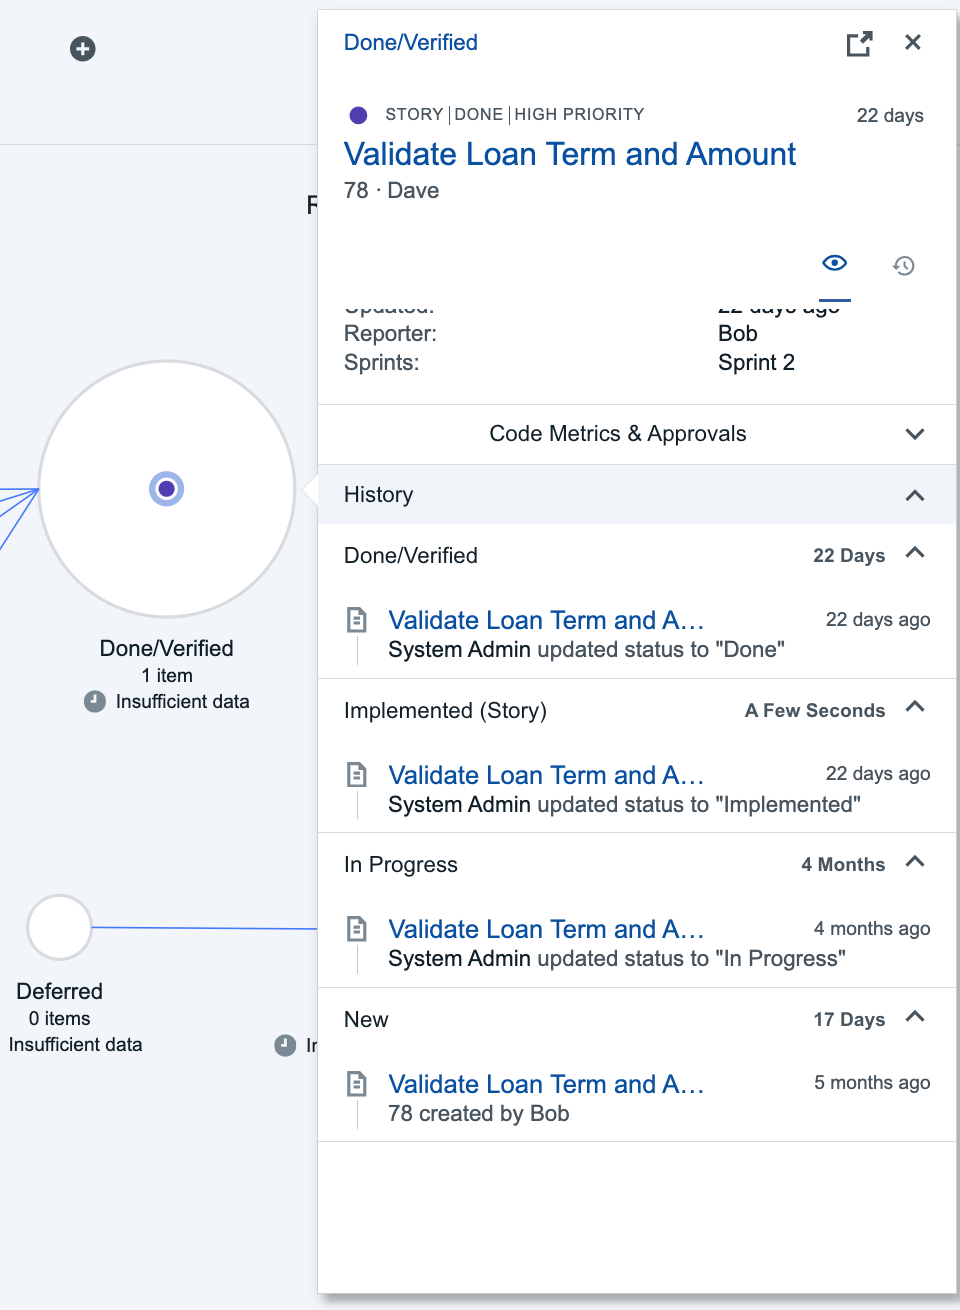
Task: Open the Done/Verified panel header link
Action: [x=411, y=42]
